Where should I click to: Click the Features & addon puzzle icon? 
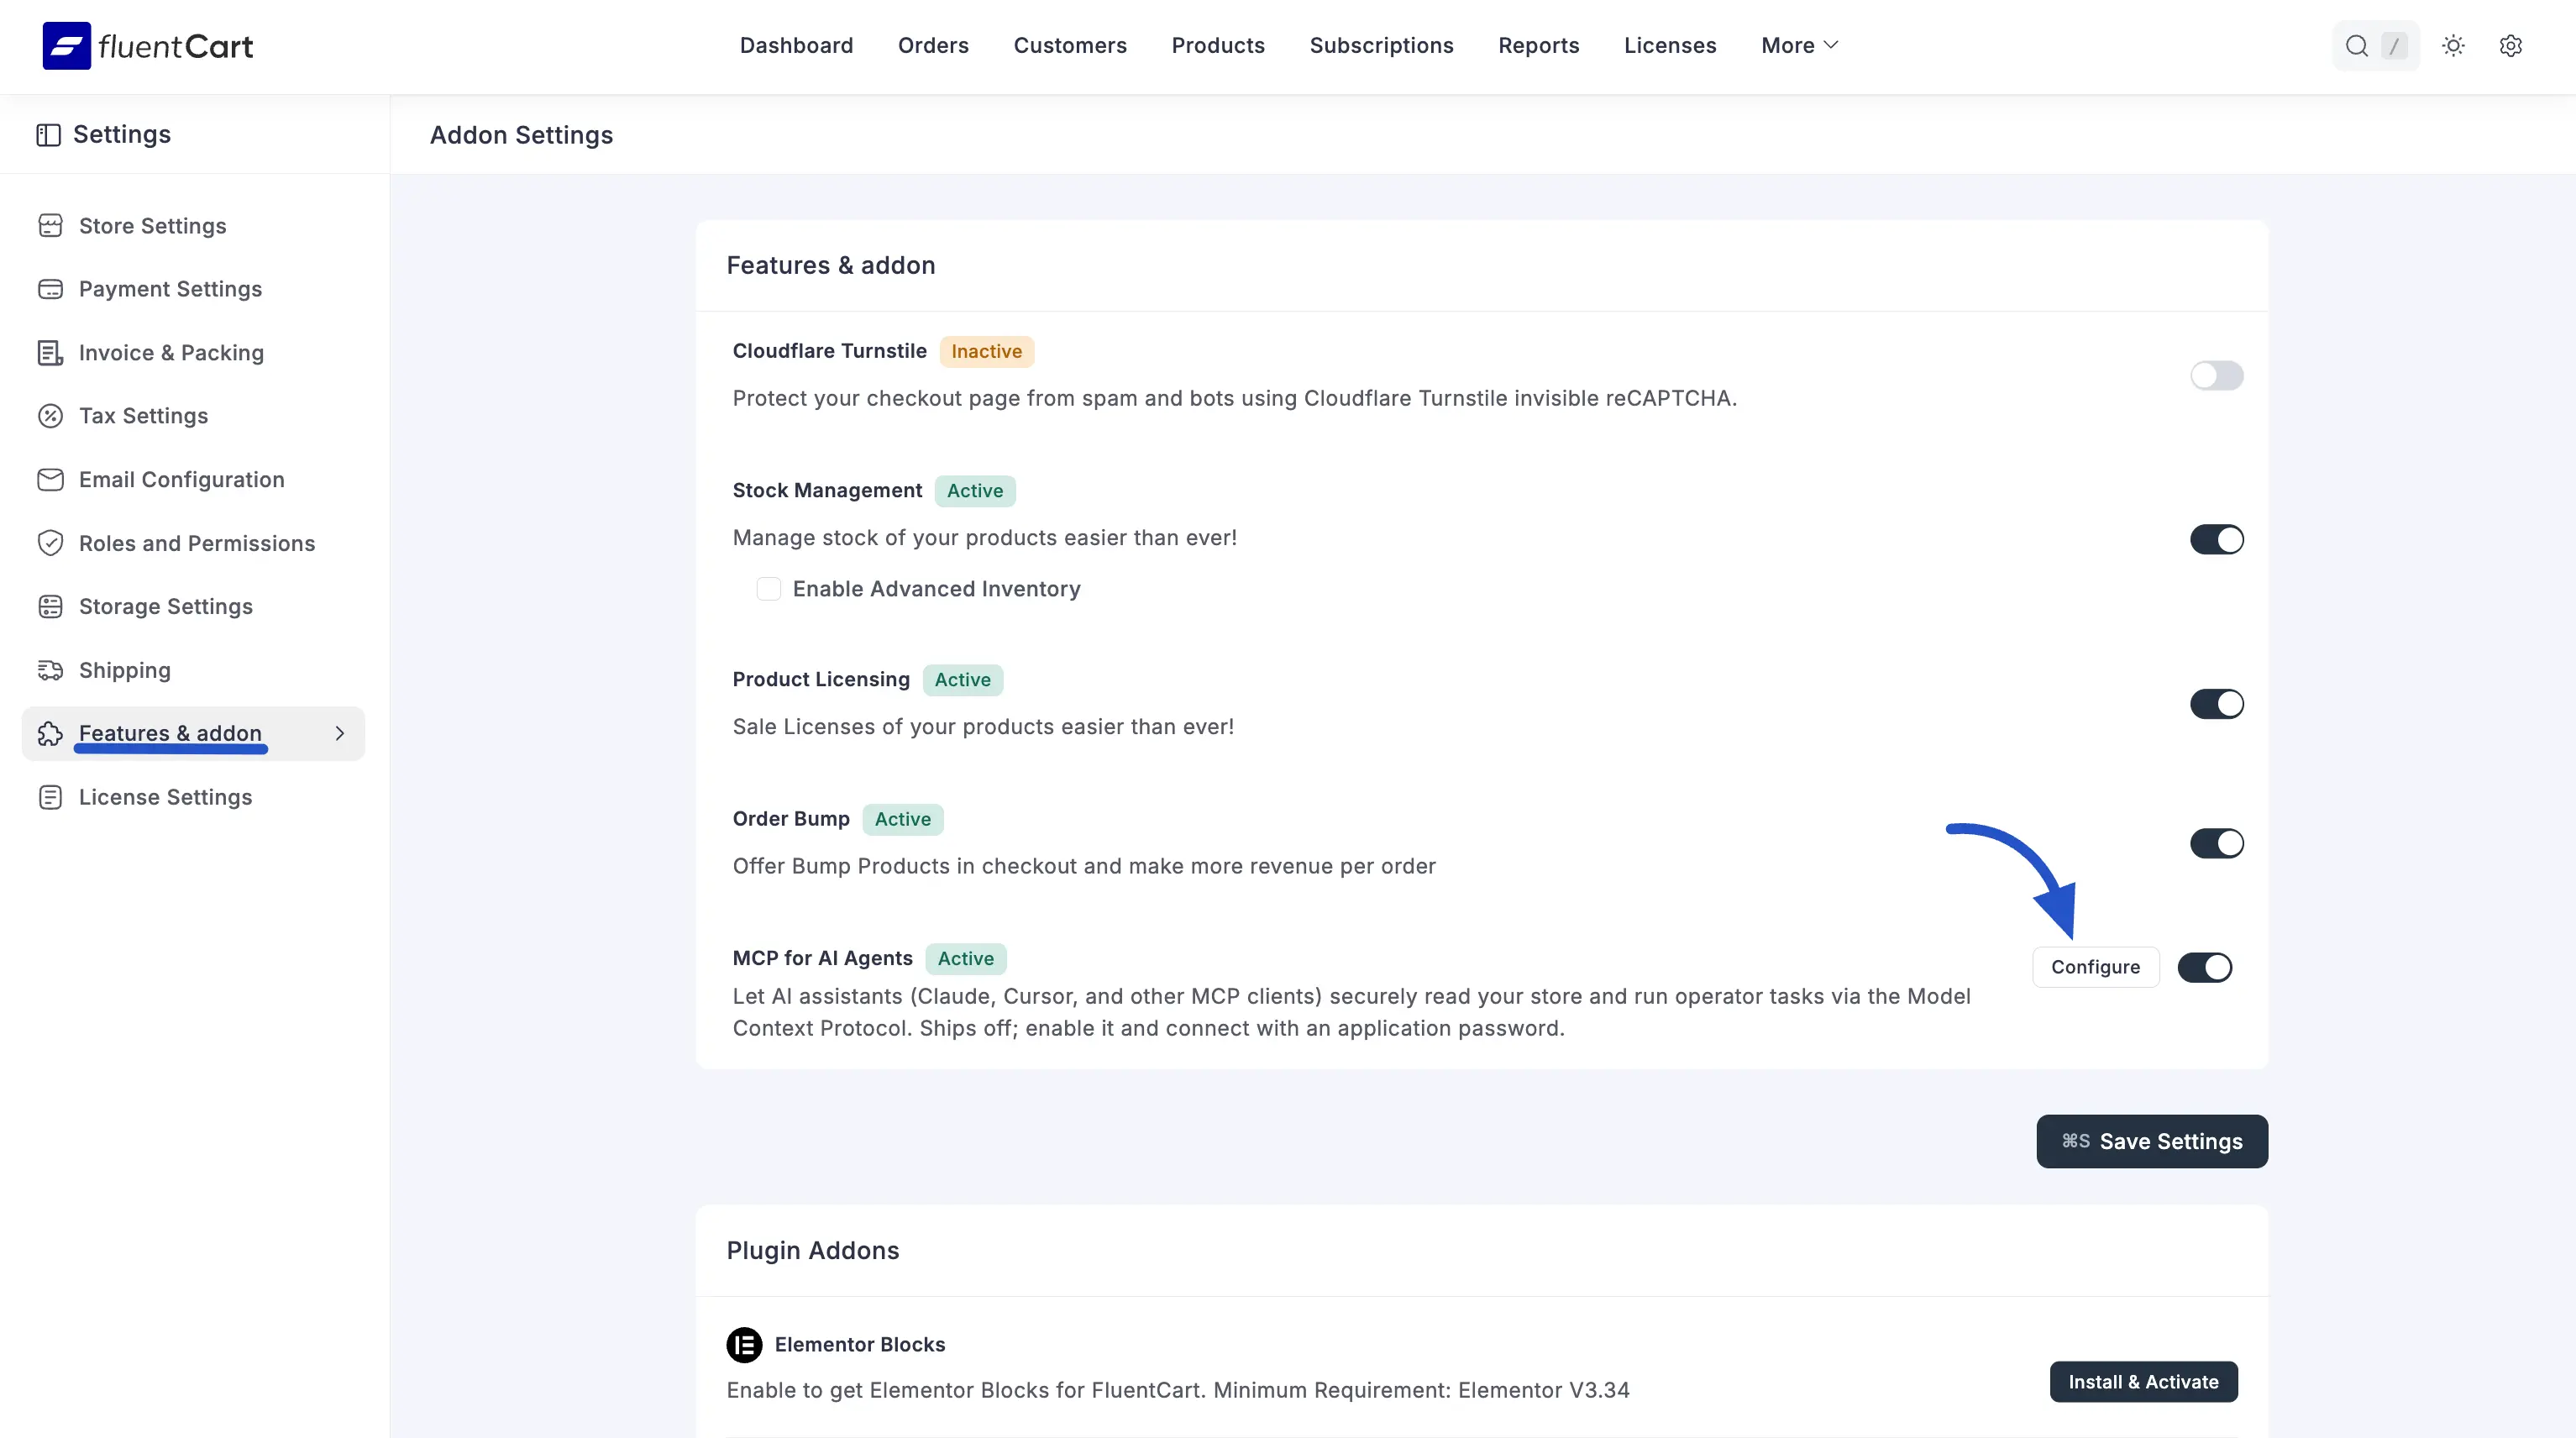point(50,734)
